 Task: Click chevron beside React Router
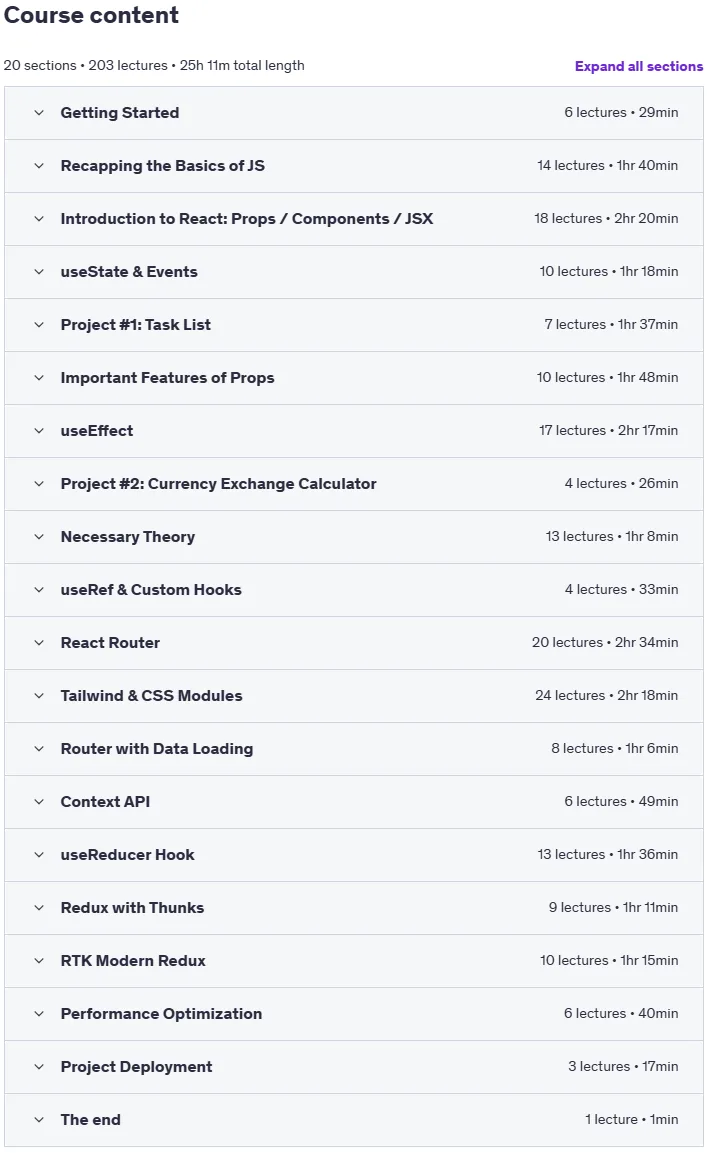tap(39, 643)
